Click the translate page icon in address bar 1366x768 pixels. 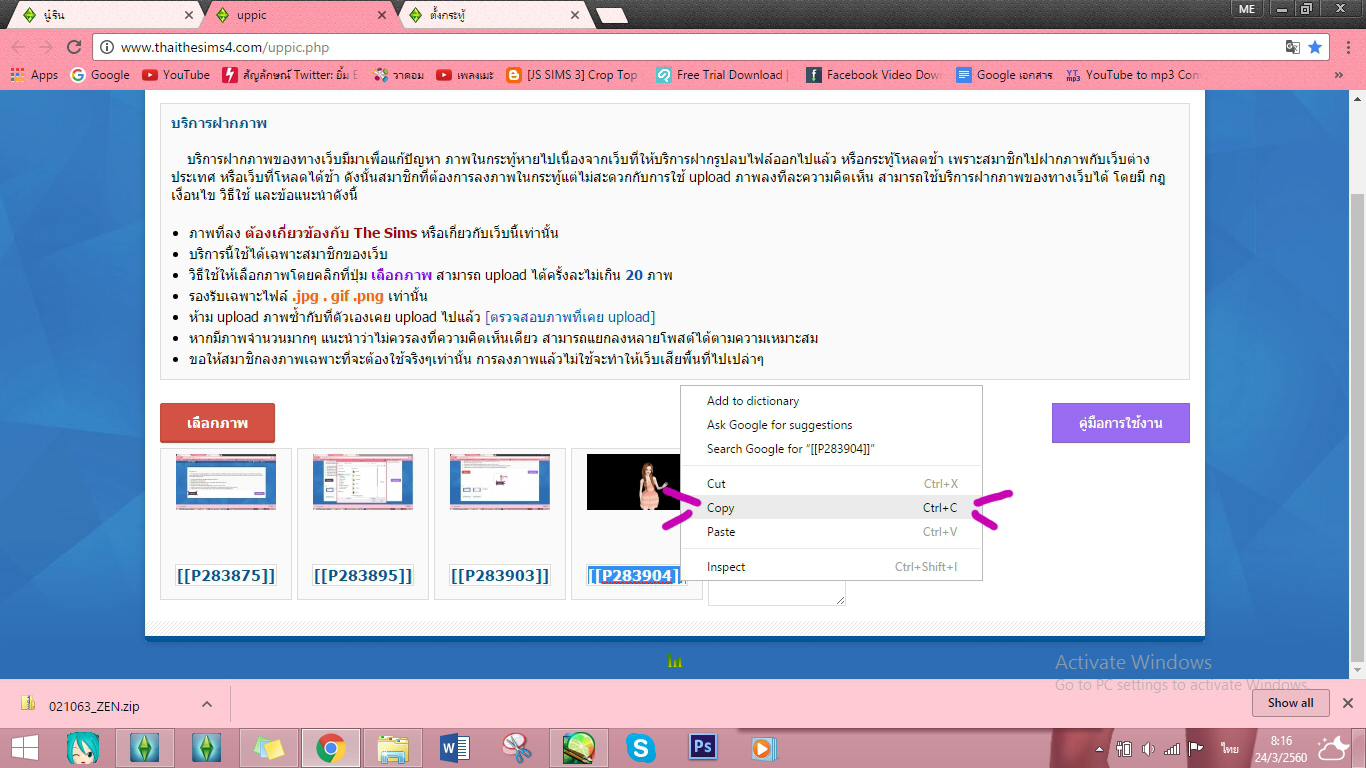(x=1293, y=47)
